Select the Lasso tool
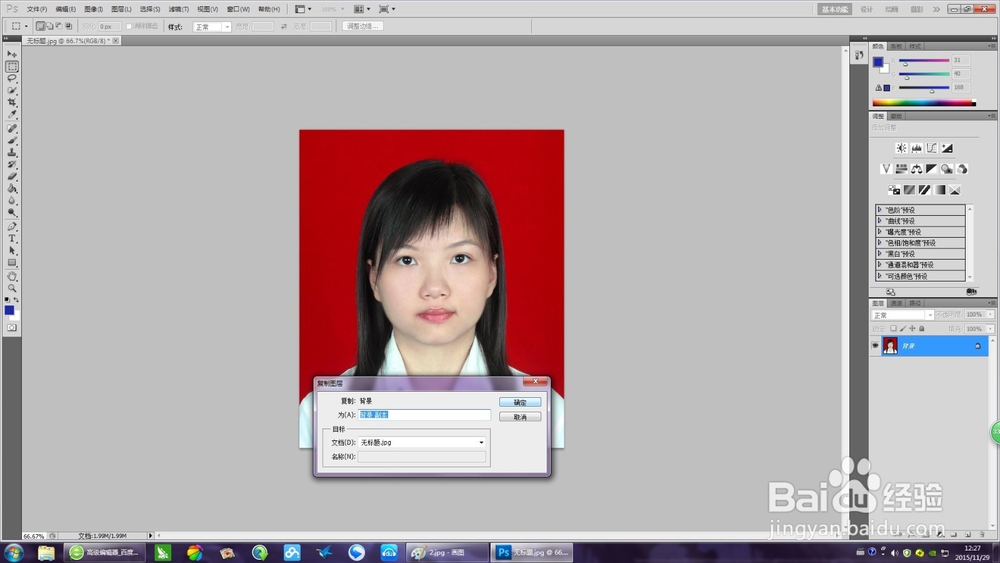This screenshot has width=1000, height=563. [12, 78]
